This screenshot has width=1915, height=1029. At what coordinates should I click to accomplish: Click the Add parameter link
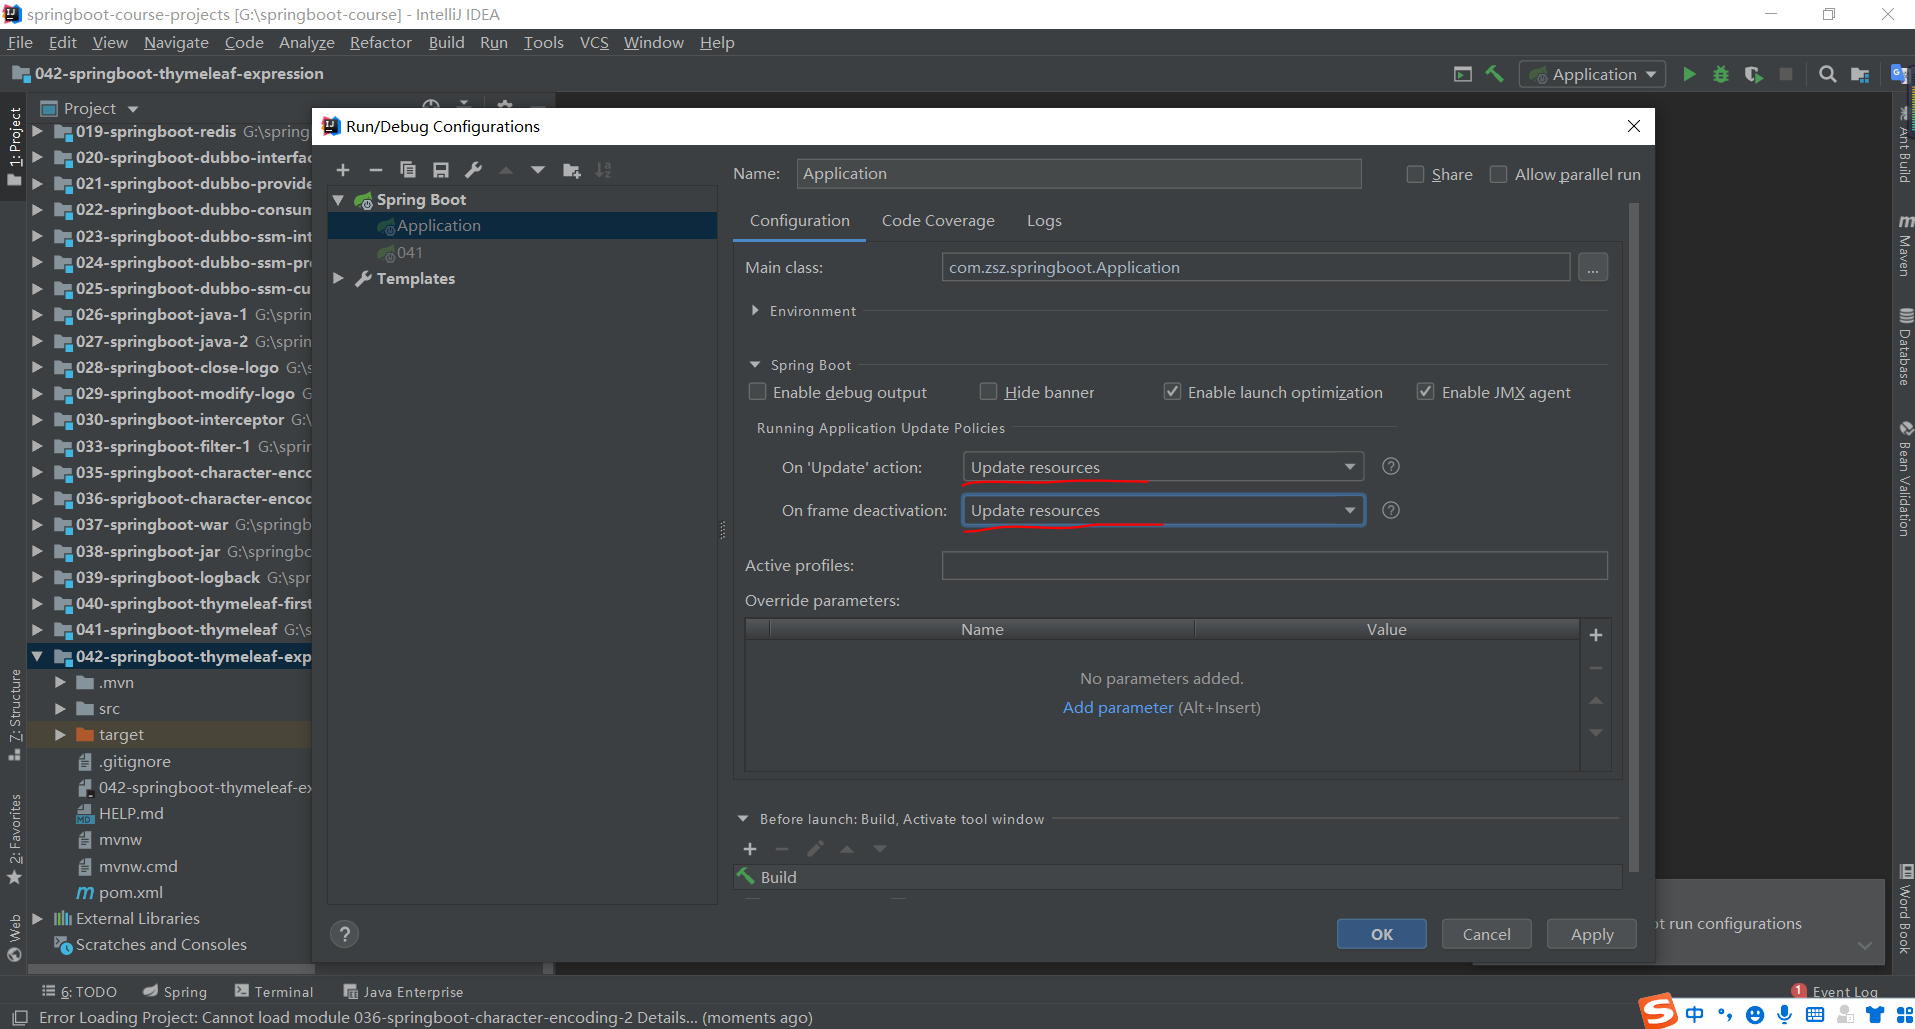pos(1118,708)
